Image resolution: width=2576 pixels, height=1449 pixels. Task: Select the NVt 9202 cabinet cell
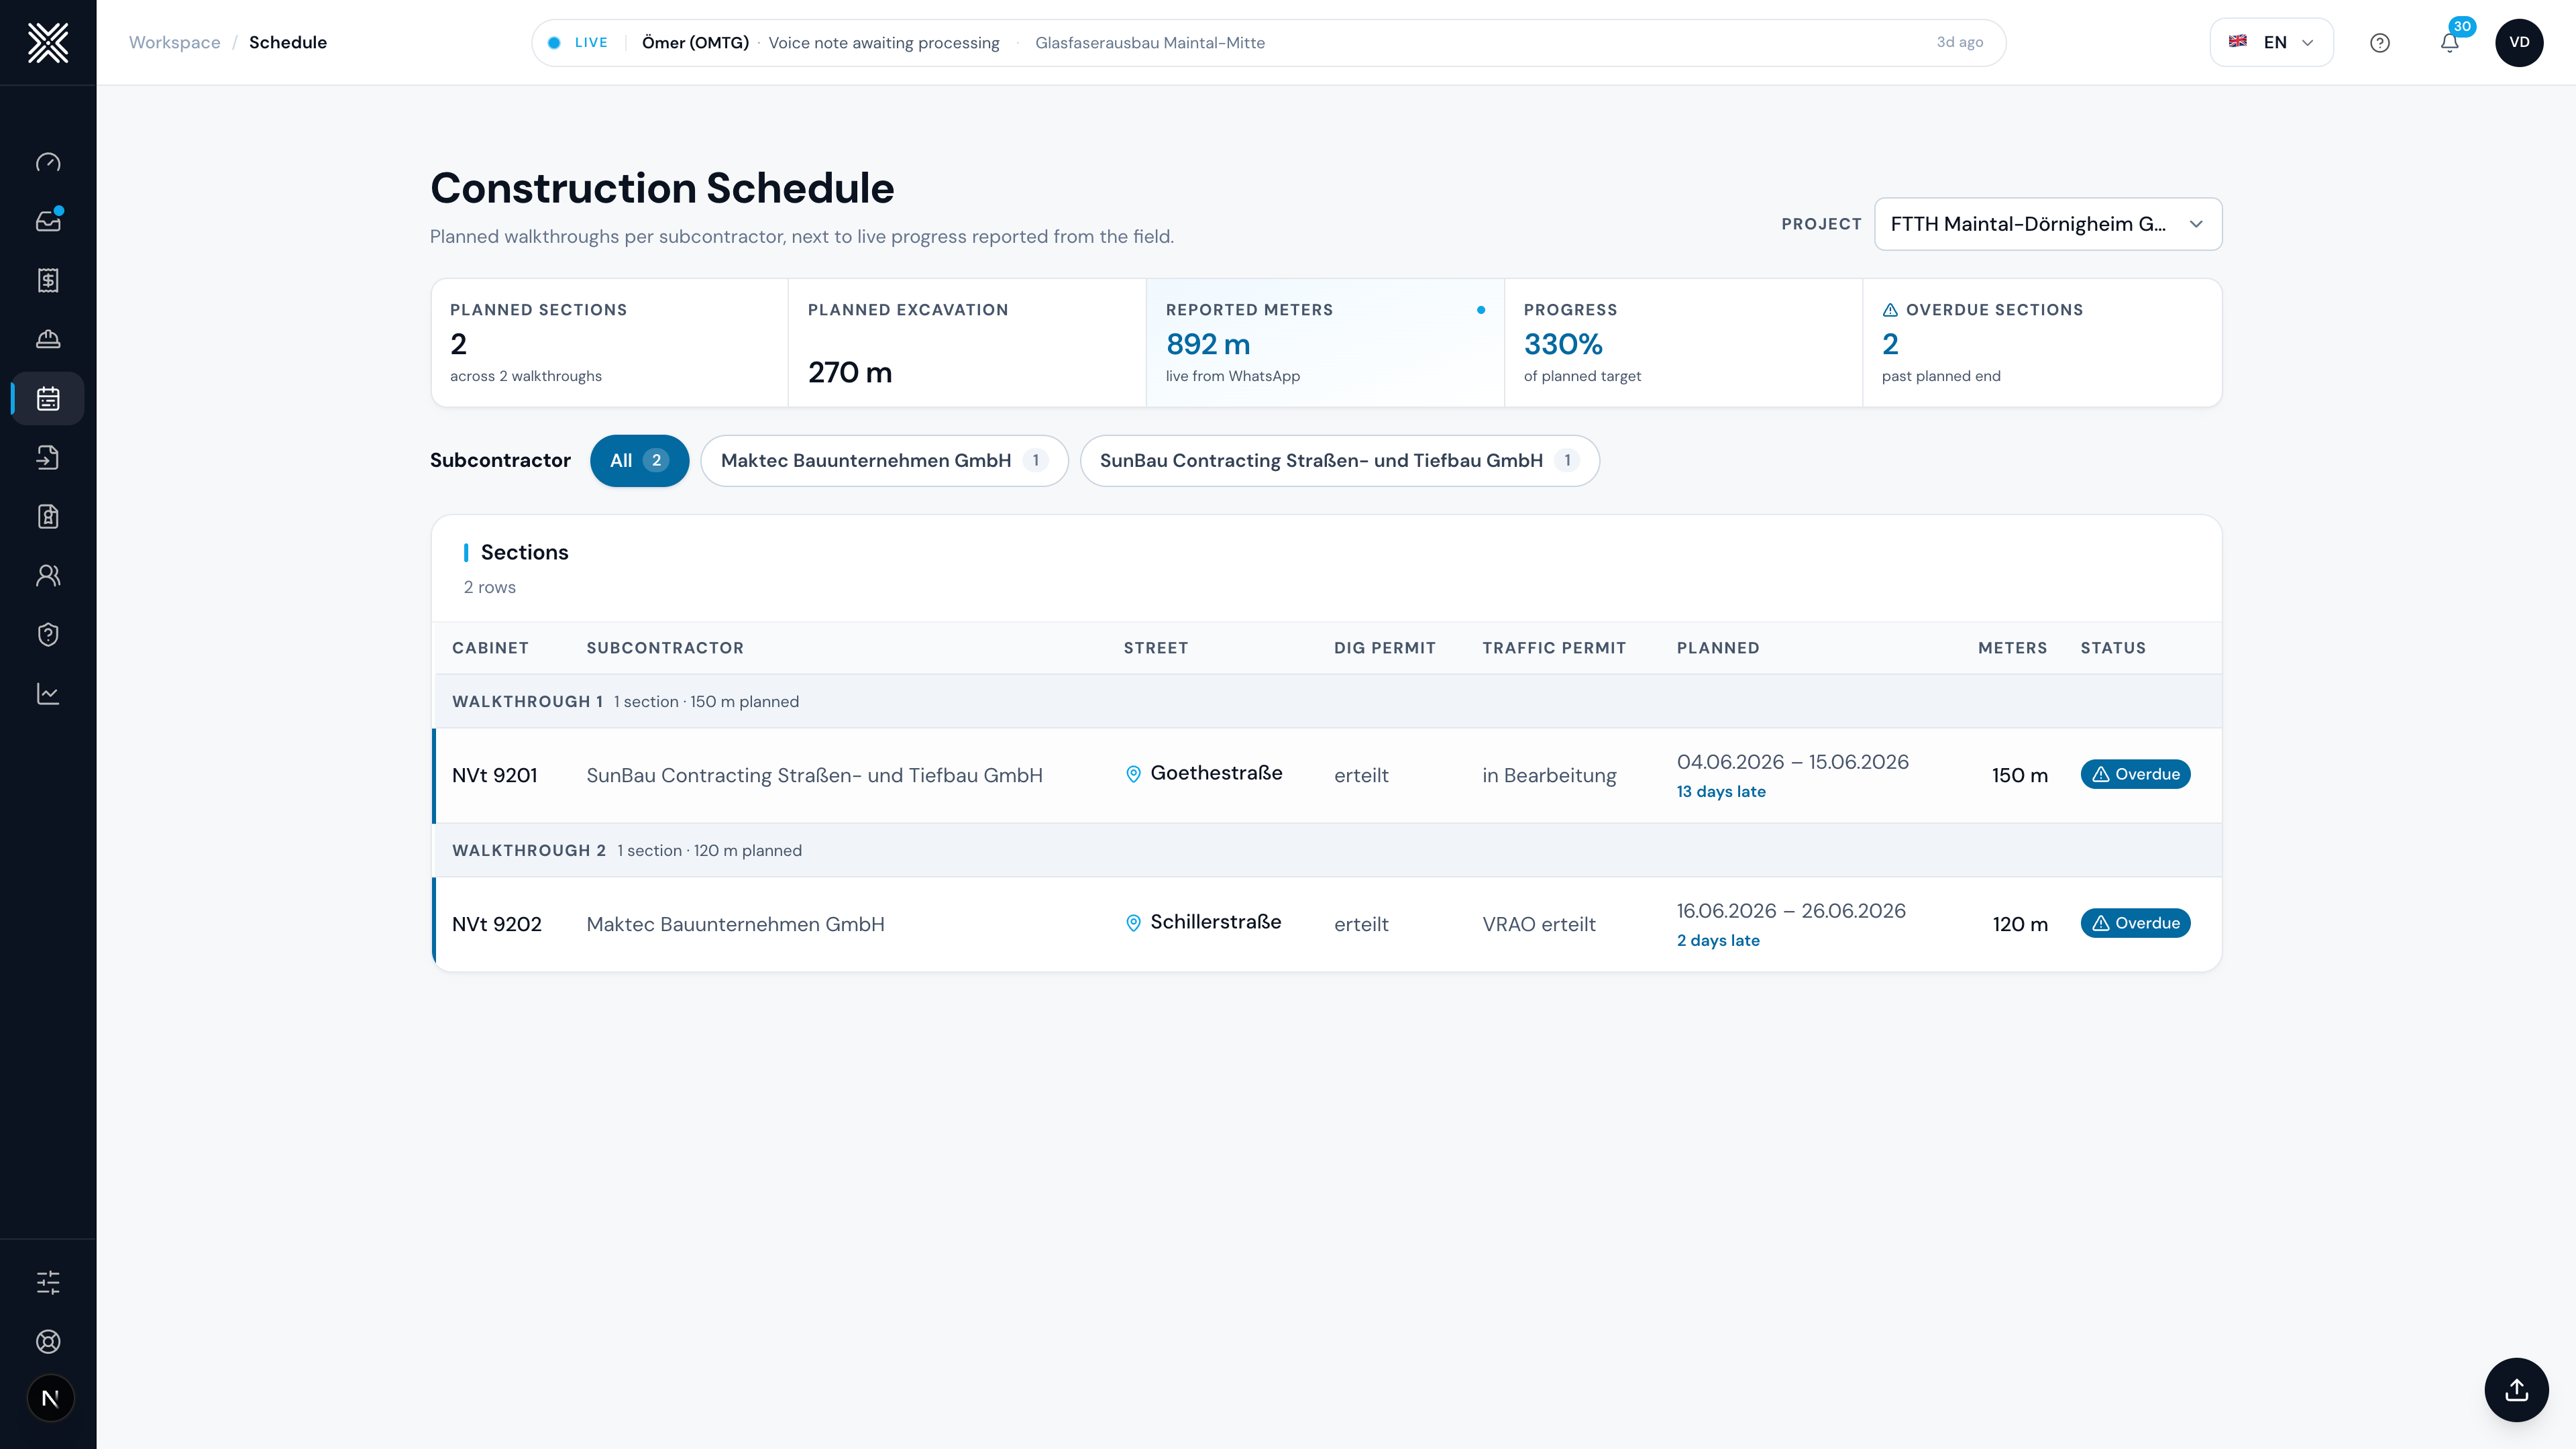point(497,924)
